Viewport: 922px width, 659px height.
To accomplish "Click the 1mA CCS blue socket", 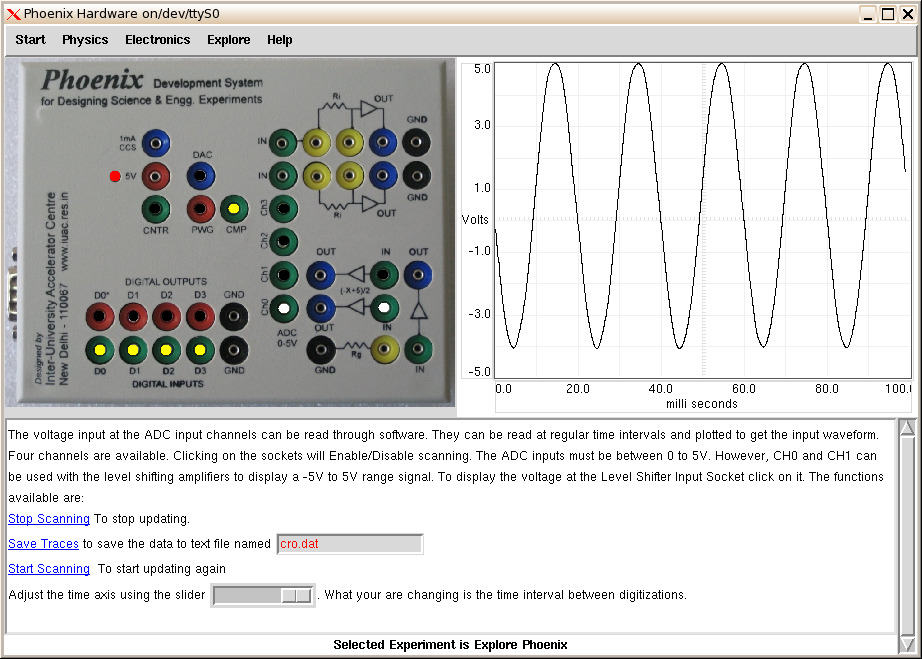I will pos(156,143).
